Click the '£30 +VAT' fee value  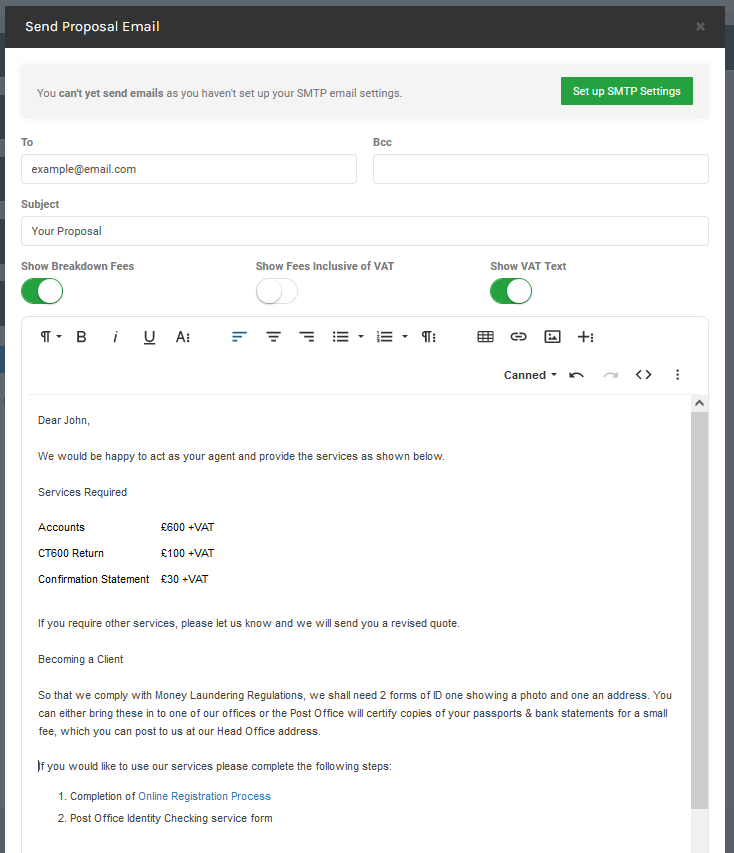(x=184, y=579)
